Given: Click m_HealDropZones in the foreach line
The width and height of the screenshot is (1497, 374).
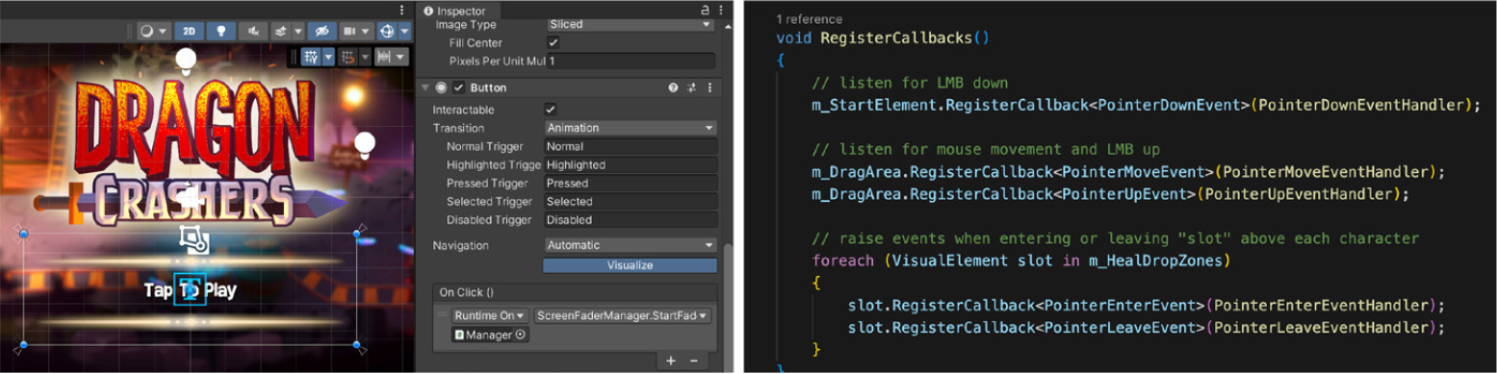Looking at the screenshot, I should point(1156,261).
